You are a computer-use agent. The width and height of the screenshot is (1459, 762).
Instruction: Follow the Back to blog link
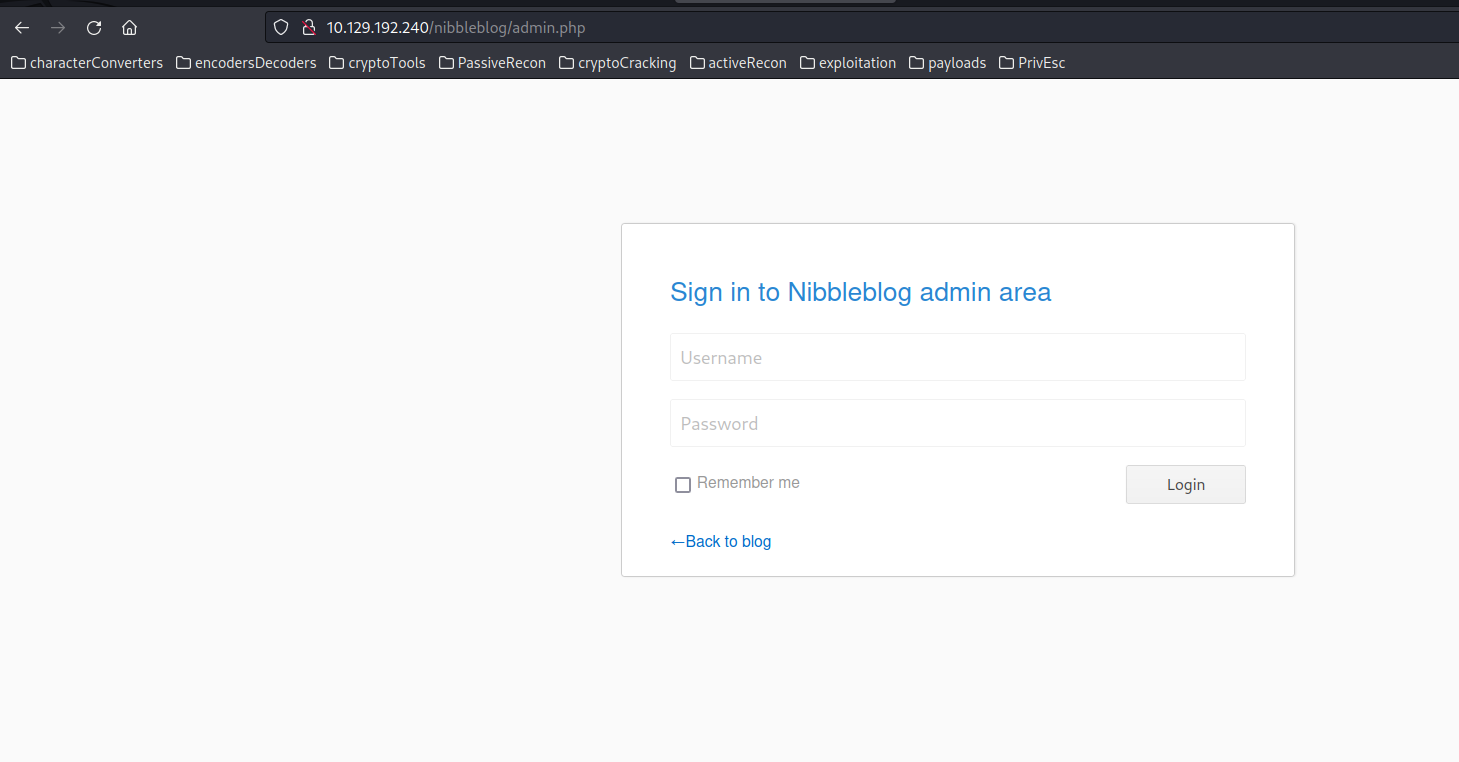(x=721, y=541)
